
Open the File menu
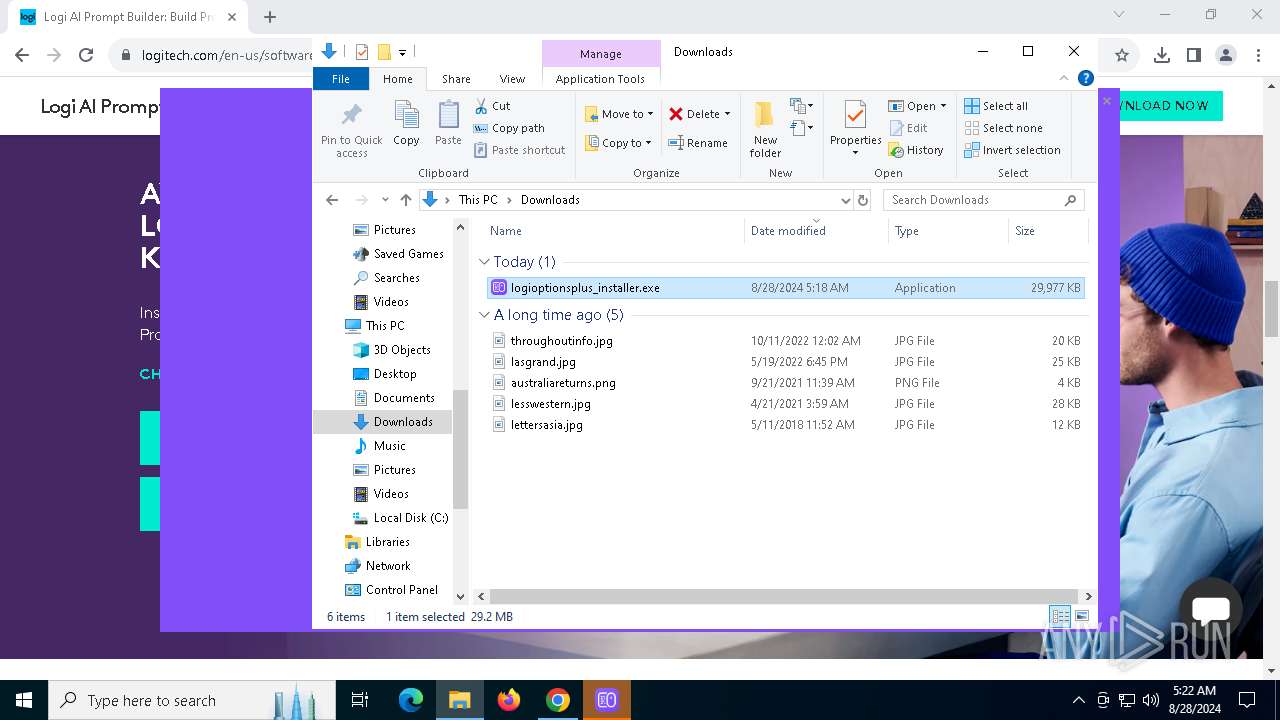pyautogui.click(x=341, y=79)
